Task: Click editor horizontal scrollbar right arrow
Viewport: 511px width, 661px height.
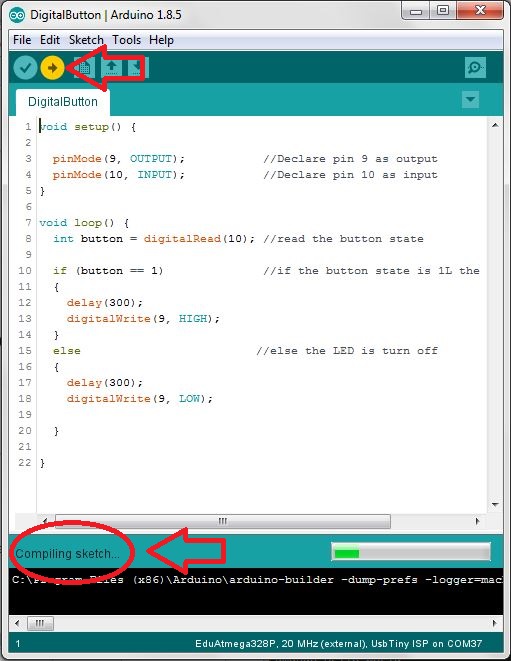Action: point(477,521)
